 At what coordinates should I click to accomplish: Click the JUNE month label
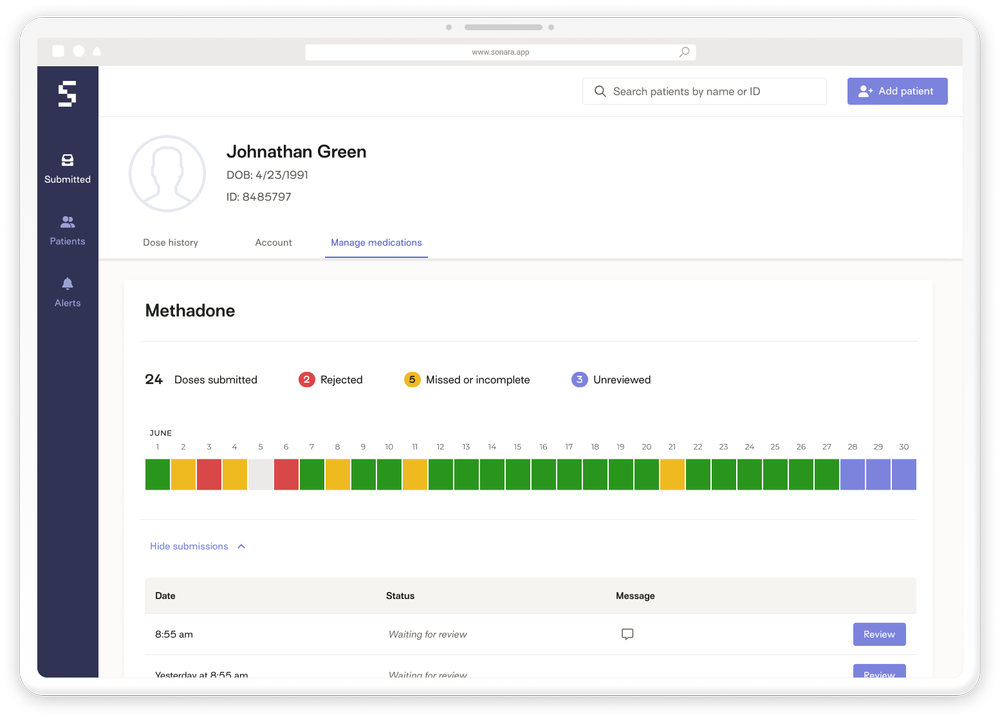click(x=161, y=433)
